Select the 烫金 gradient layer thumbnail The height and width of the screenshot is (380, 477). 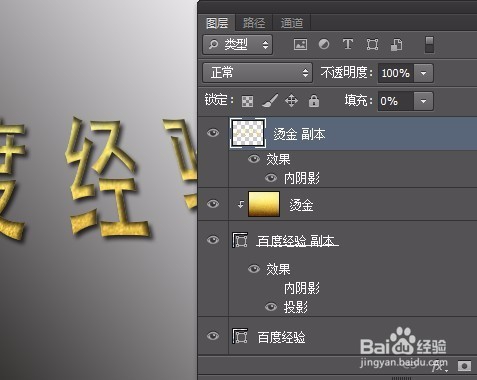pos(264,204)
